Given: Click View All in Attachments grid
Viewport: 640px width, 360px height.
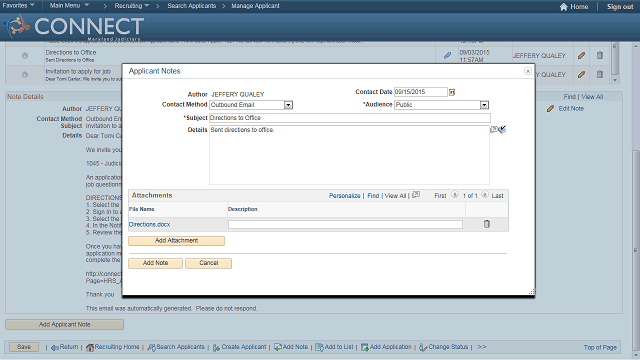Looking at the screenshot, I should pyautogui.click(x=395, y=196).
